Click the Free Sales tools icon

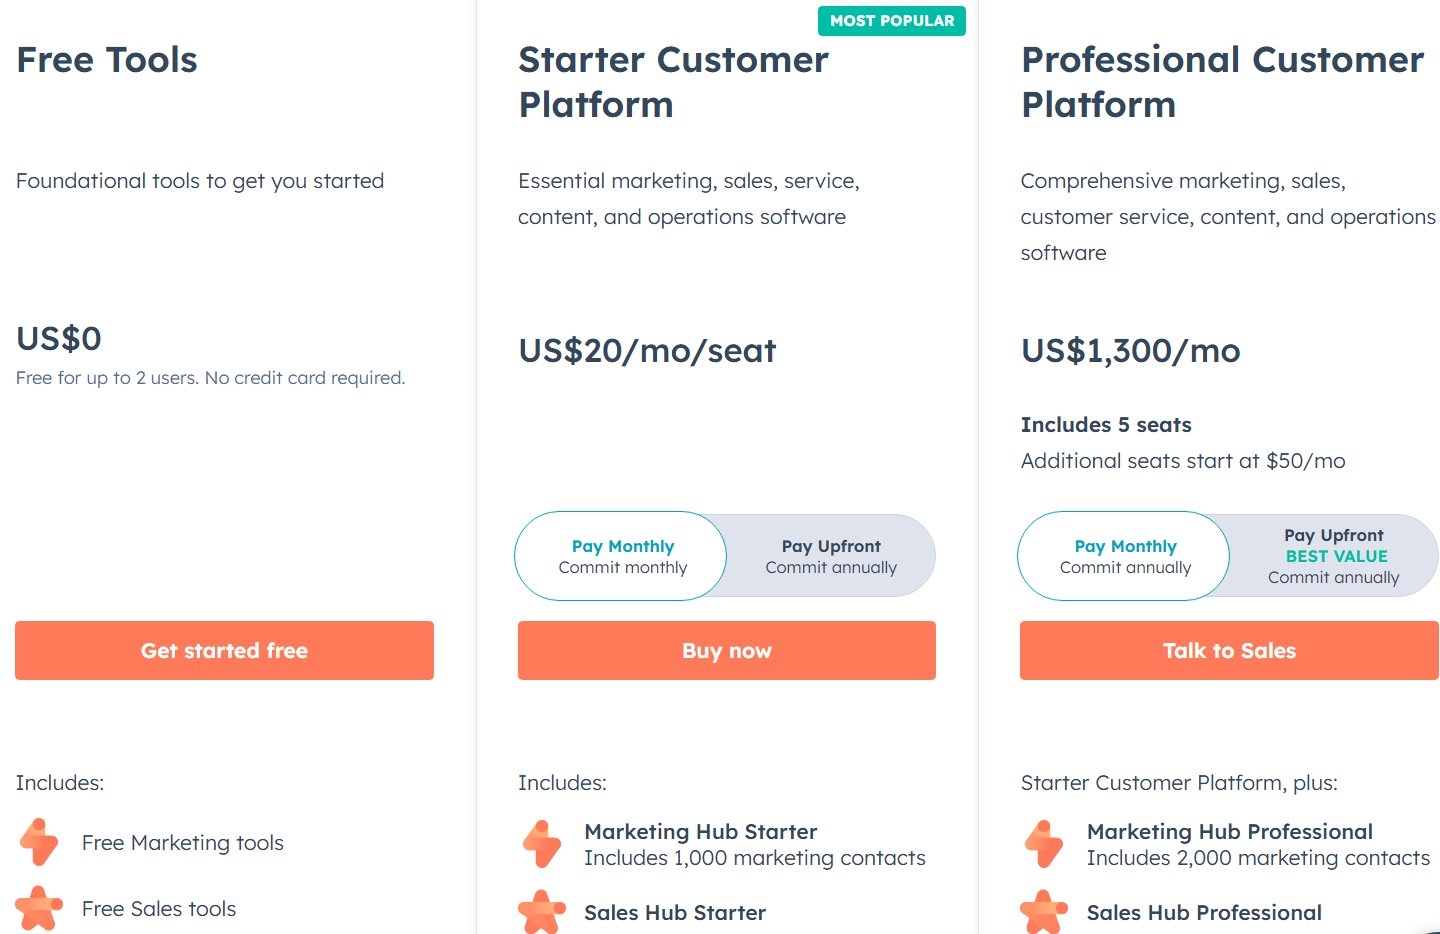pos(39,908)
